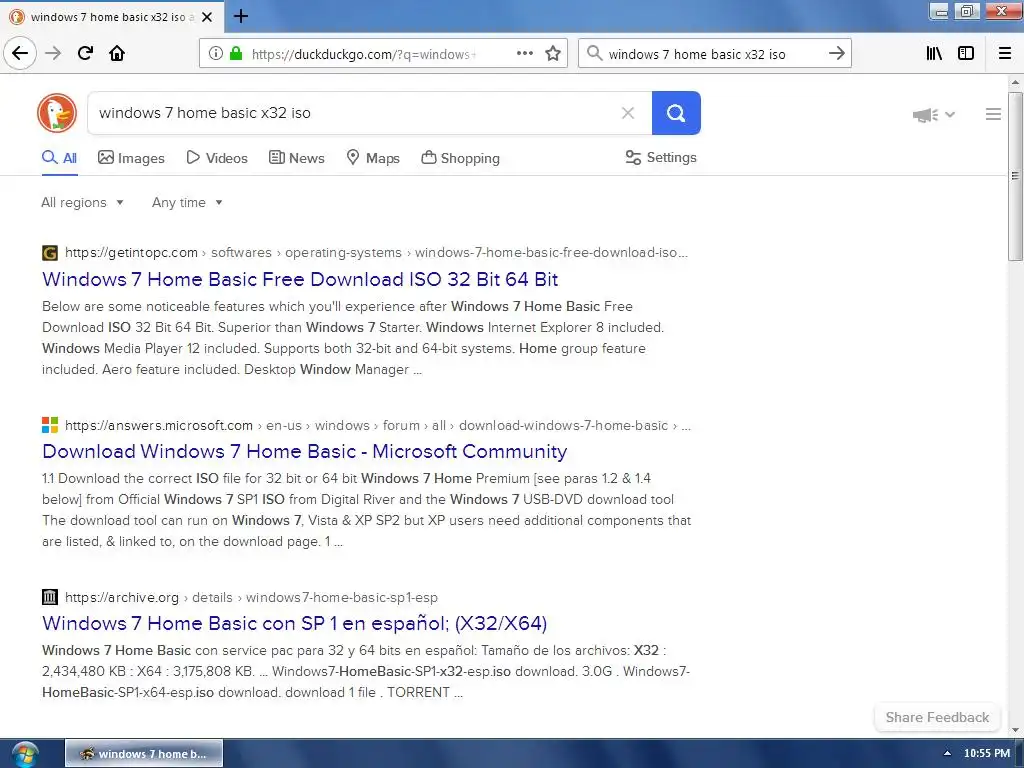This screenshot has height=768, width=1024.
Task: Open the Library bookshelf icon
Action: pyautogui.click(x=934, y=54)
